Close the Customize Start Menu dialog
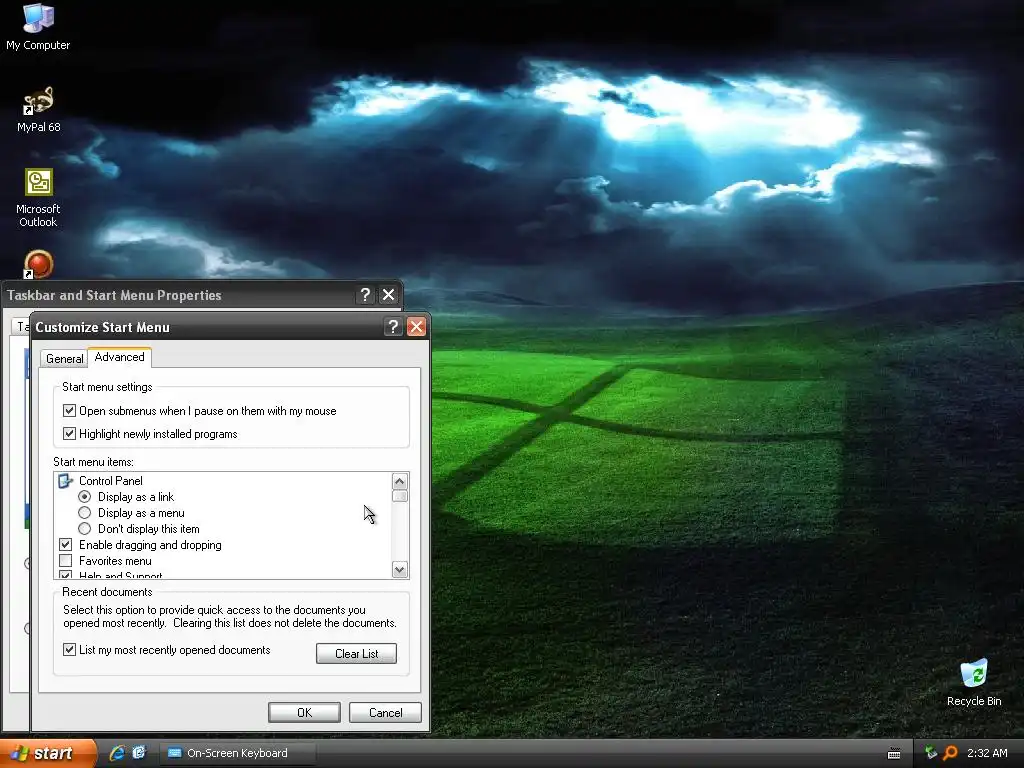1024x768 pixels. click(416, 327)
